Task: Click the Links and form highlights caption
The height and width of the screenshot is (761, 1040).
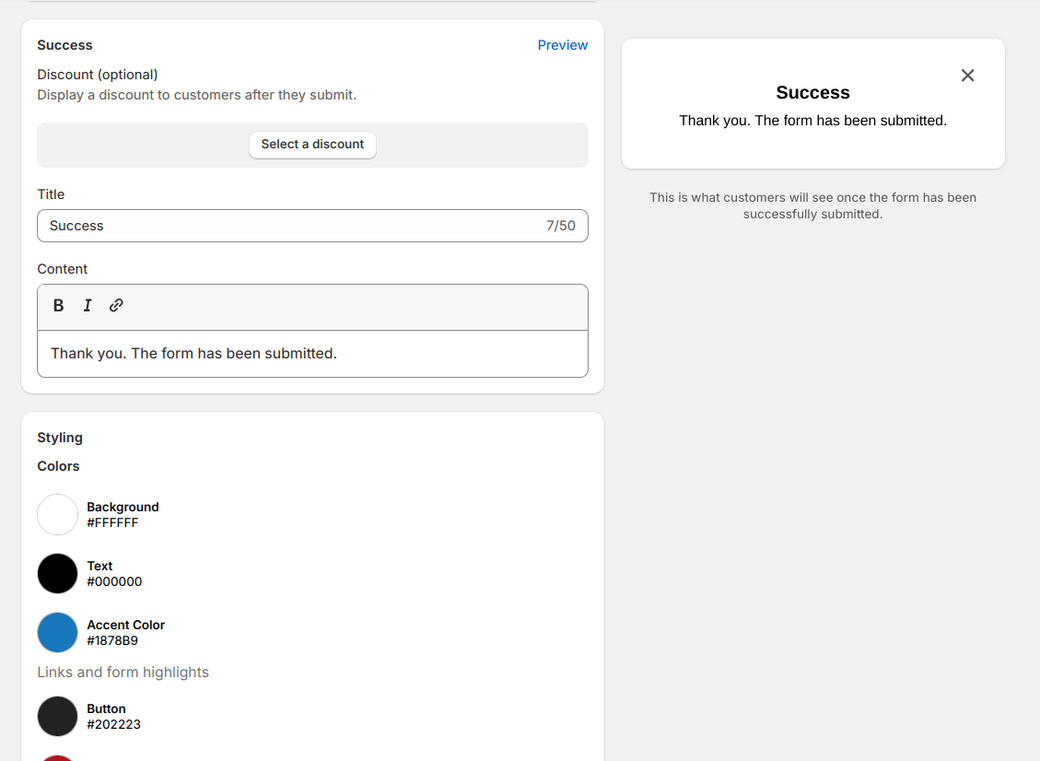Action: [123, 672]
